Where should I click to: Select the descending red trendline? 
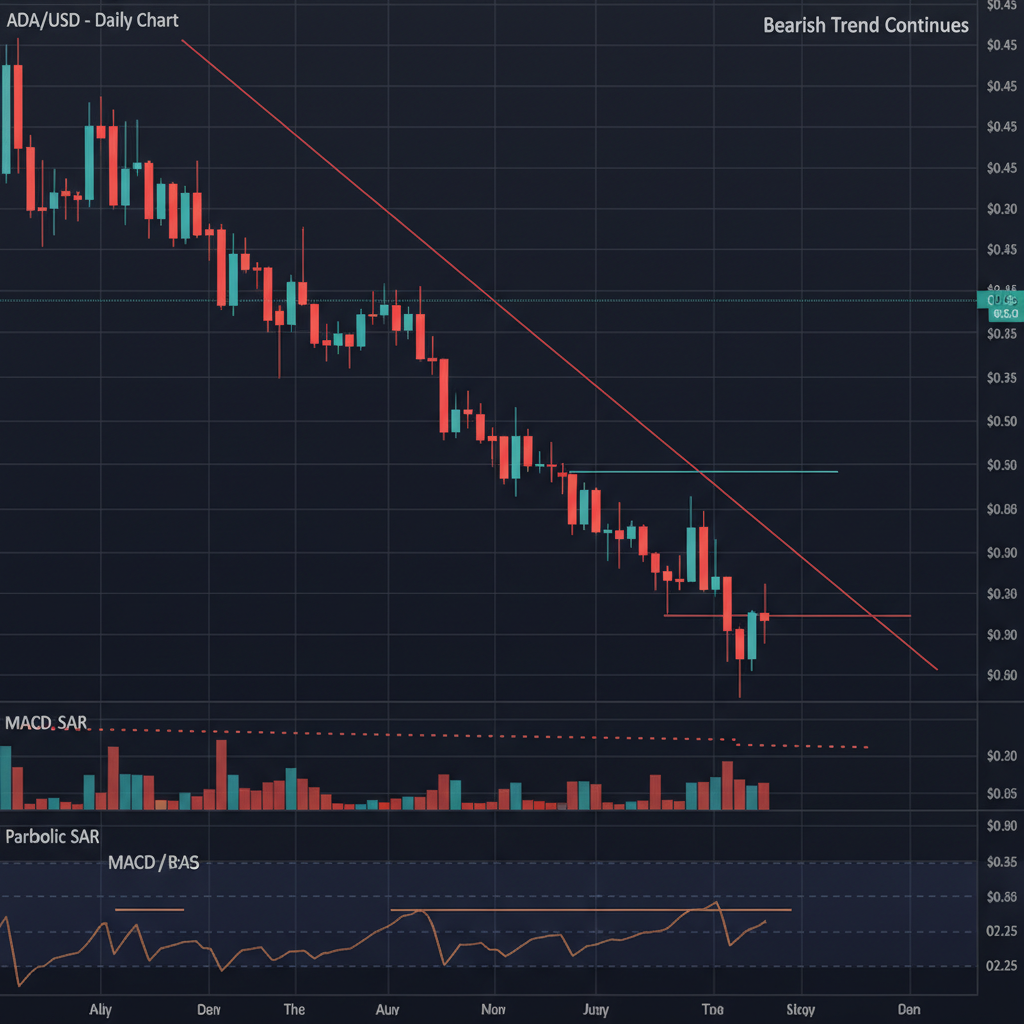pyautogui.click(x=400, y=223)
